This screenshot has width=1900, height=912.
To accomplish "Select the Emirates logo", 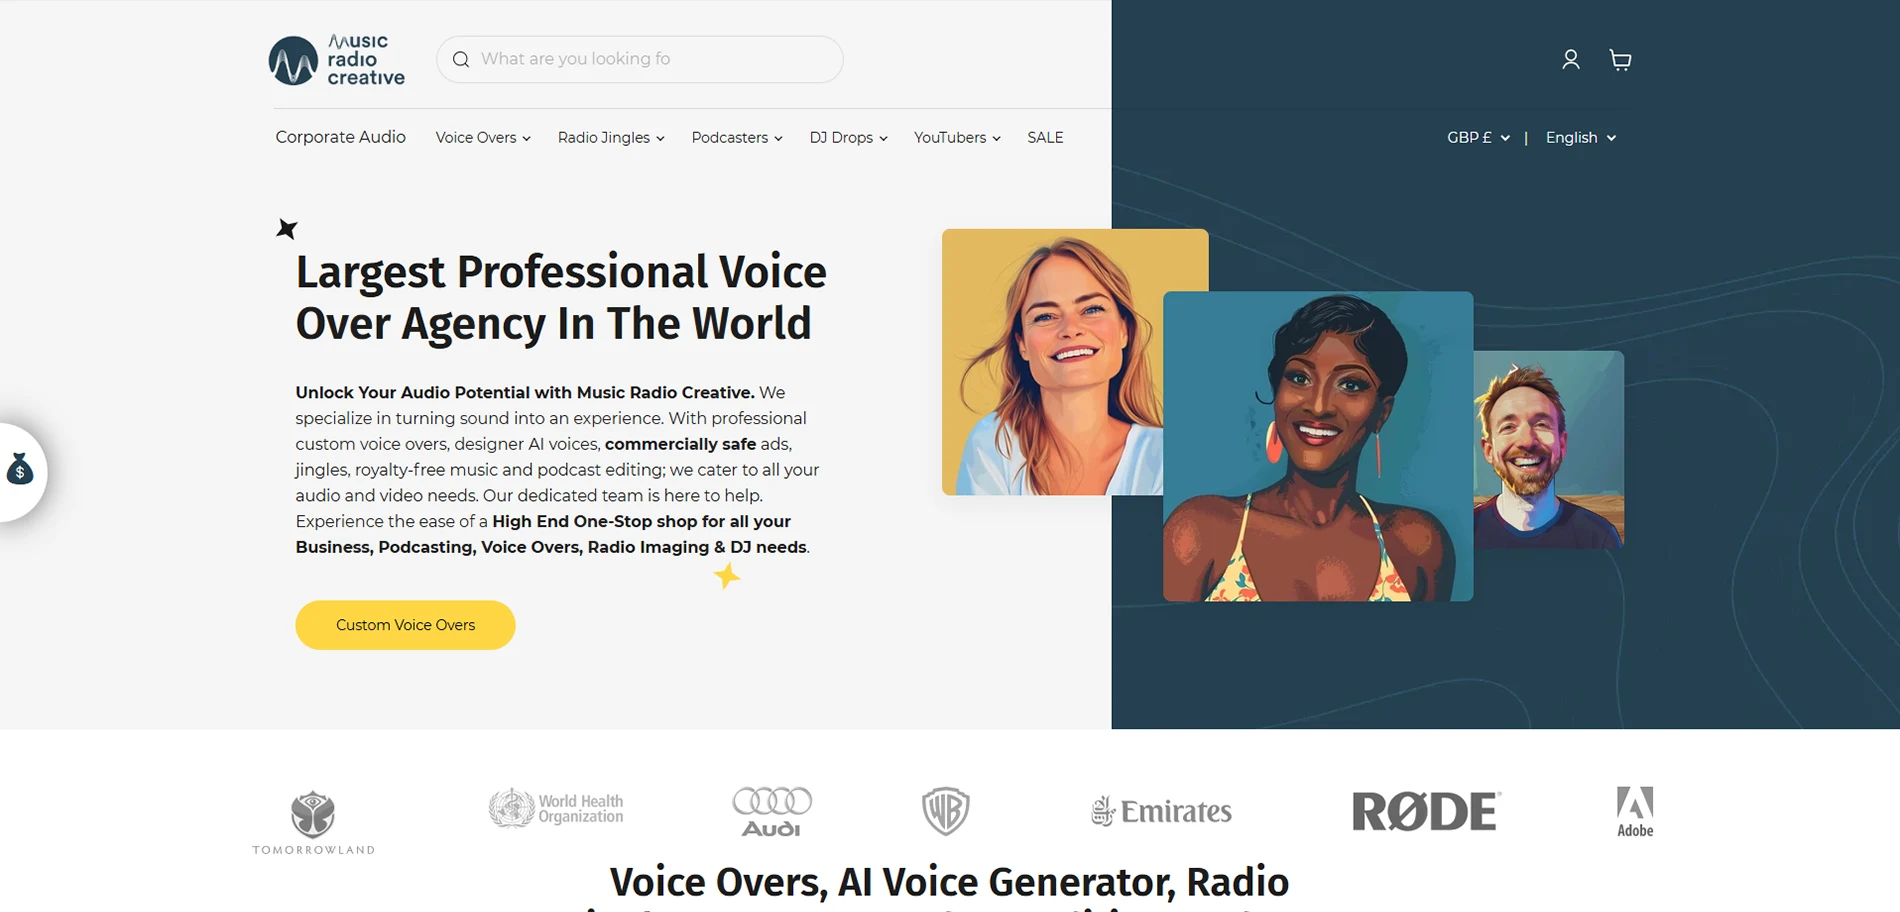I will [1161, 810].
